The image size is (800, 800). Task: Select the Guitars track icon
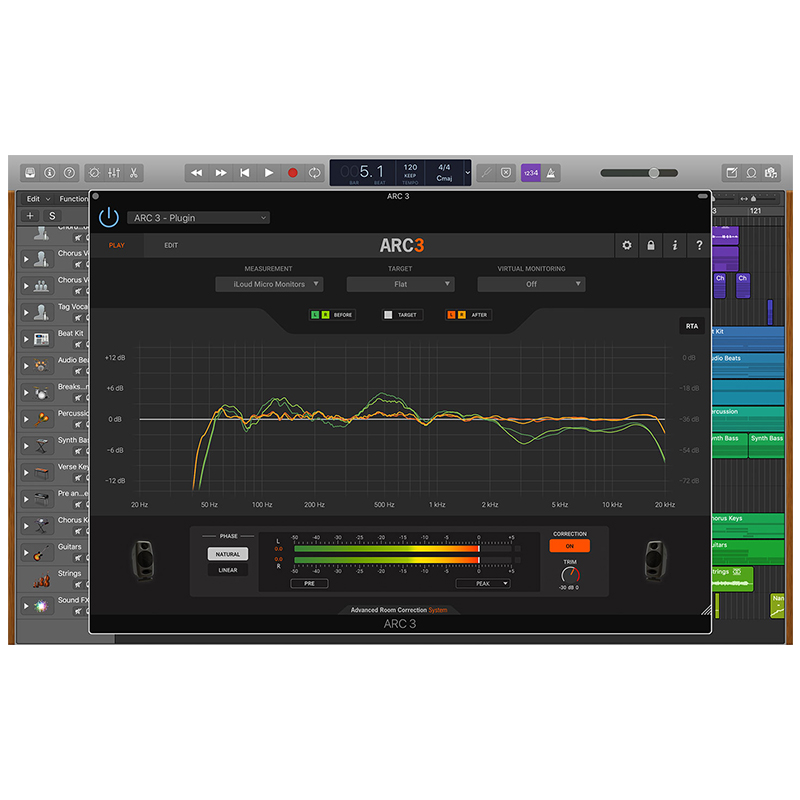pyautogui.click(x=41, y=553)
